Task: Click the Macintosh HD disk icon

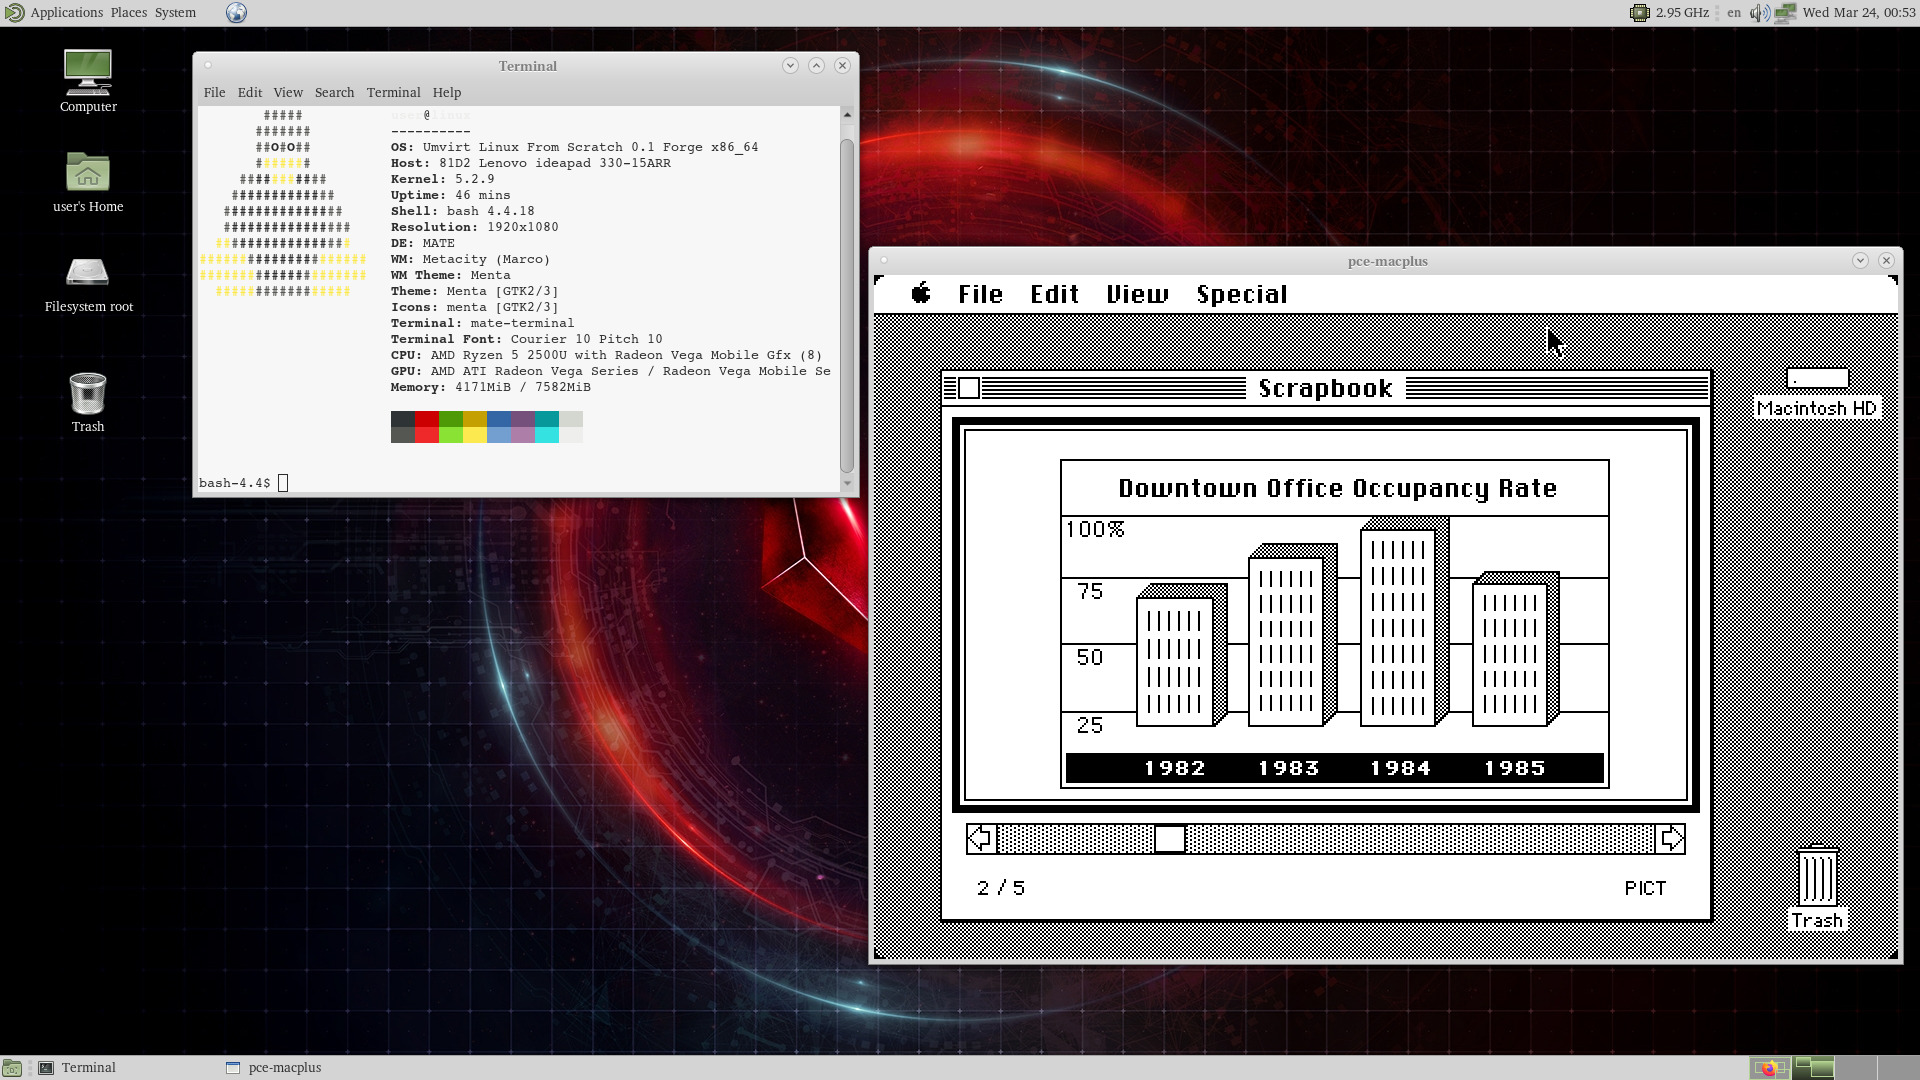Action: 1817,379
